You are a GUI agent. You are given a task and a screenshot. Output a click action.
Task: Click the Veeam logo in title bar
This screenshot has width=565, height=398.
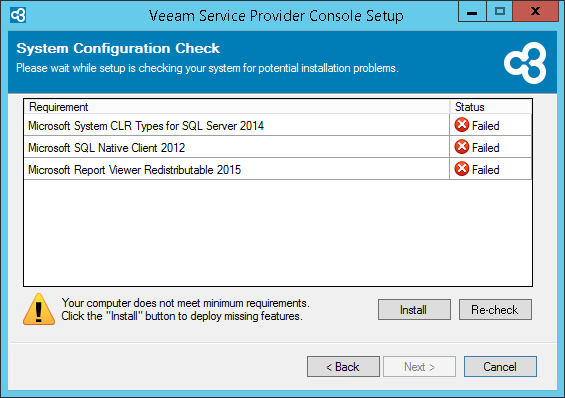coord(18,15)
